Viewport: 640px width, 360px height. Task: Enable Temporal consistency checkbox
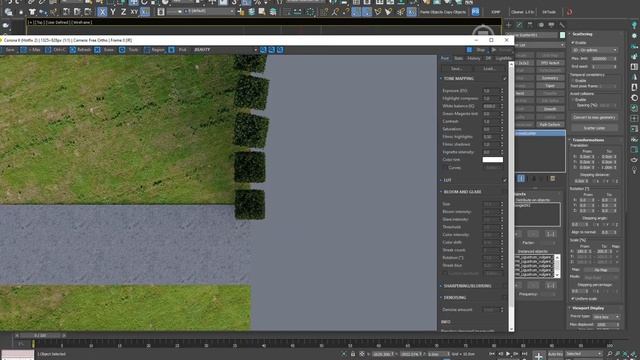point(573,81)
